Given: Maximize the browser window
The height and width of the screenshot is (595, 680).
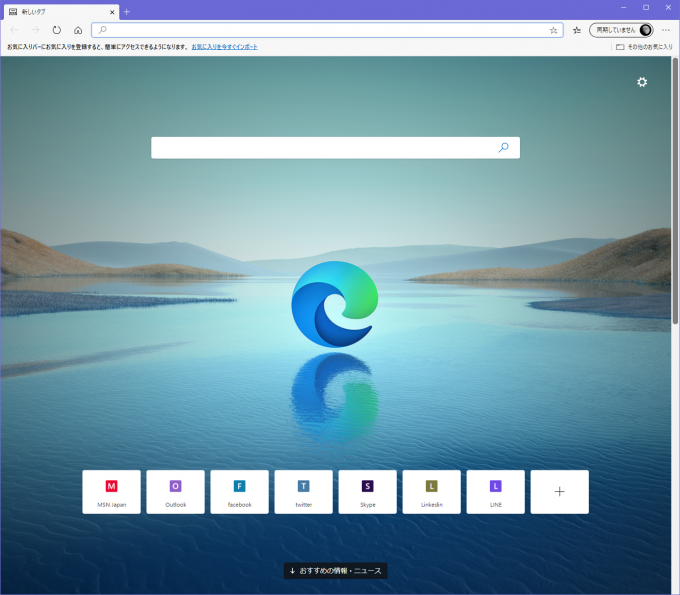Looking at the screenshot, I should (x=646, y=7).
